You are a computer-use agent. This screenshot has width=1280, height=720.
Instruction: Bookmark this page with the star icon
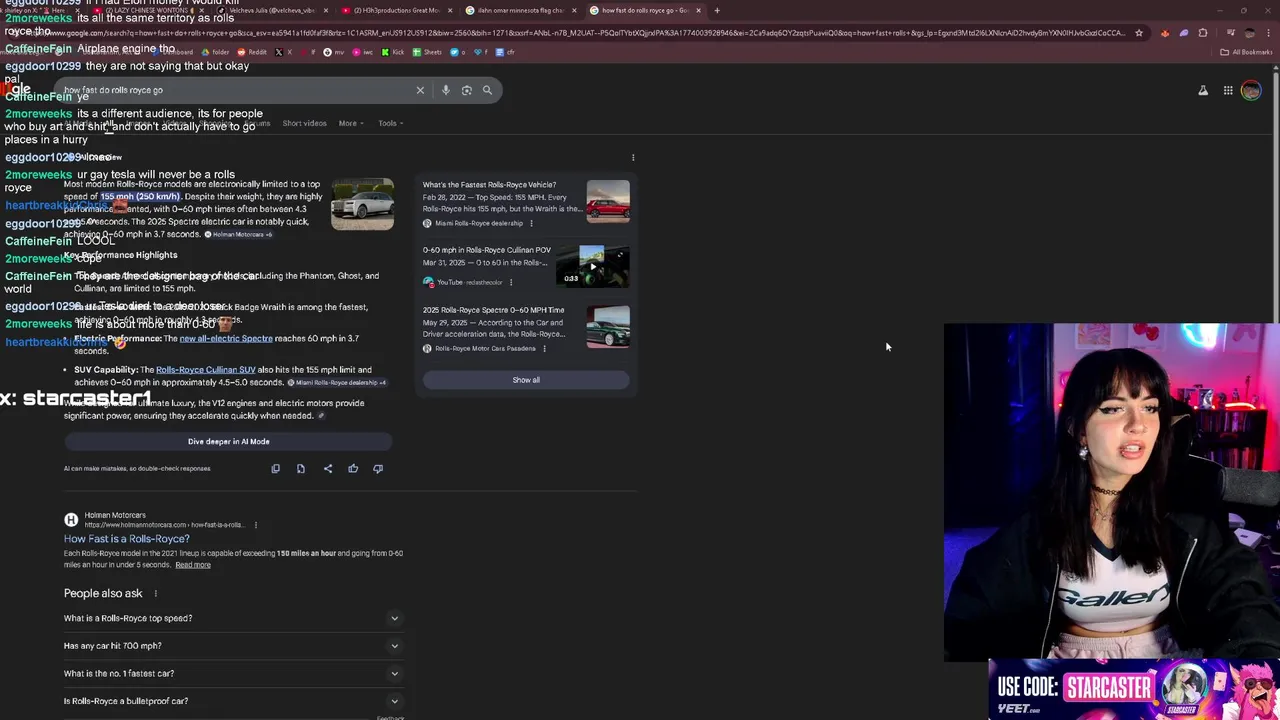1138,33
